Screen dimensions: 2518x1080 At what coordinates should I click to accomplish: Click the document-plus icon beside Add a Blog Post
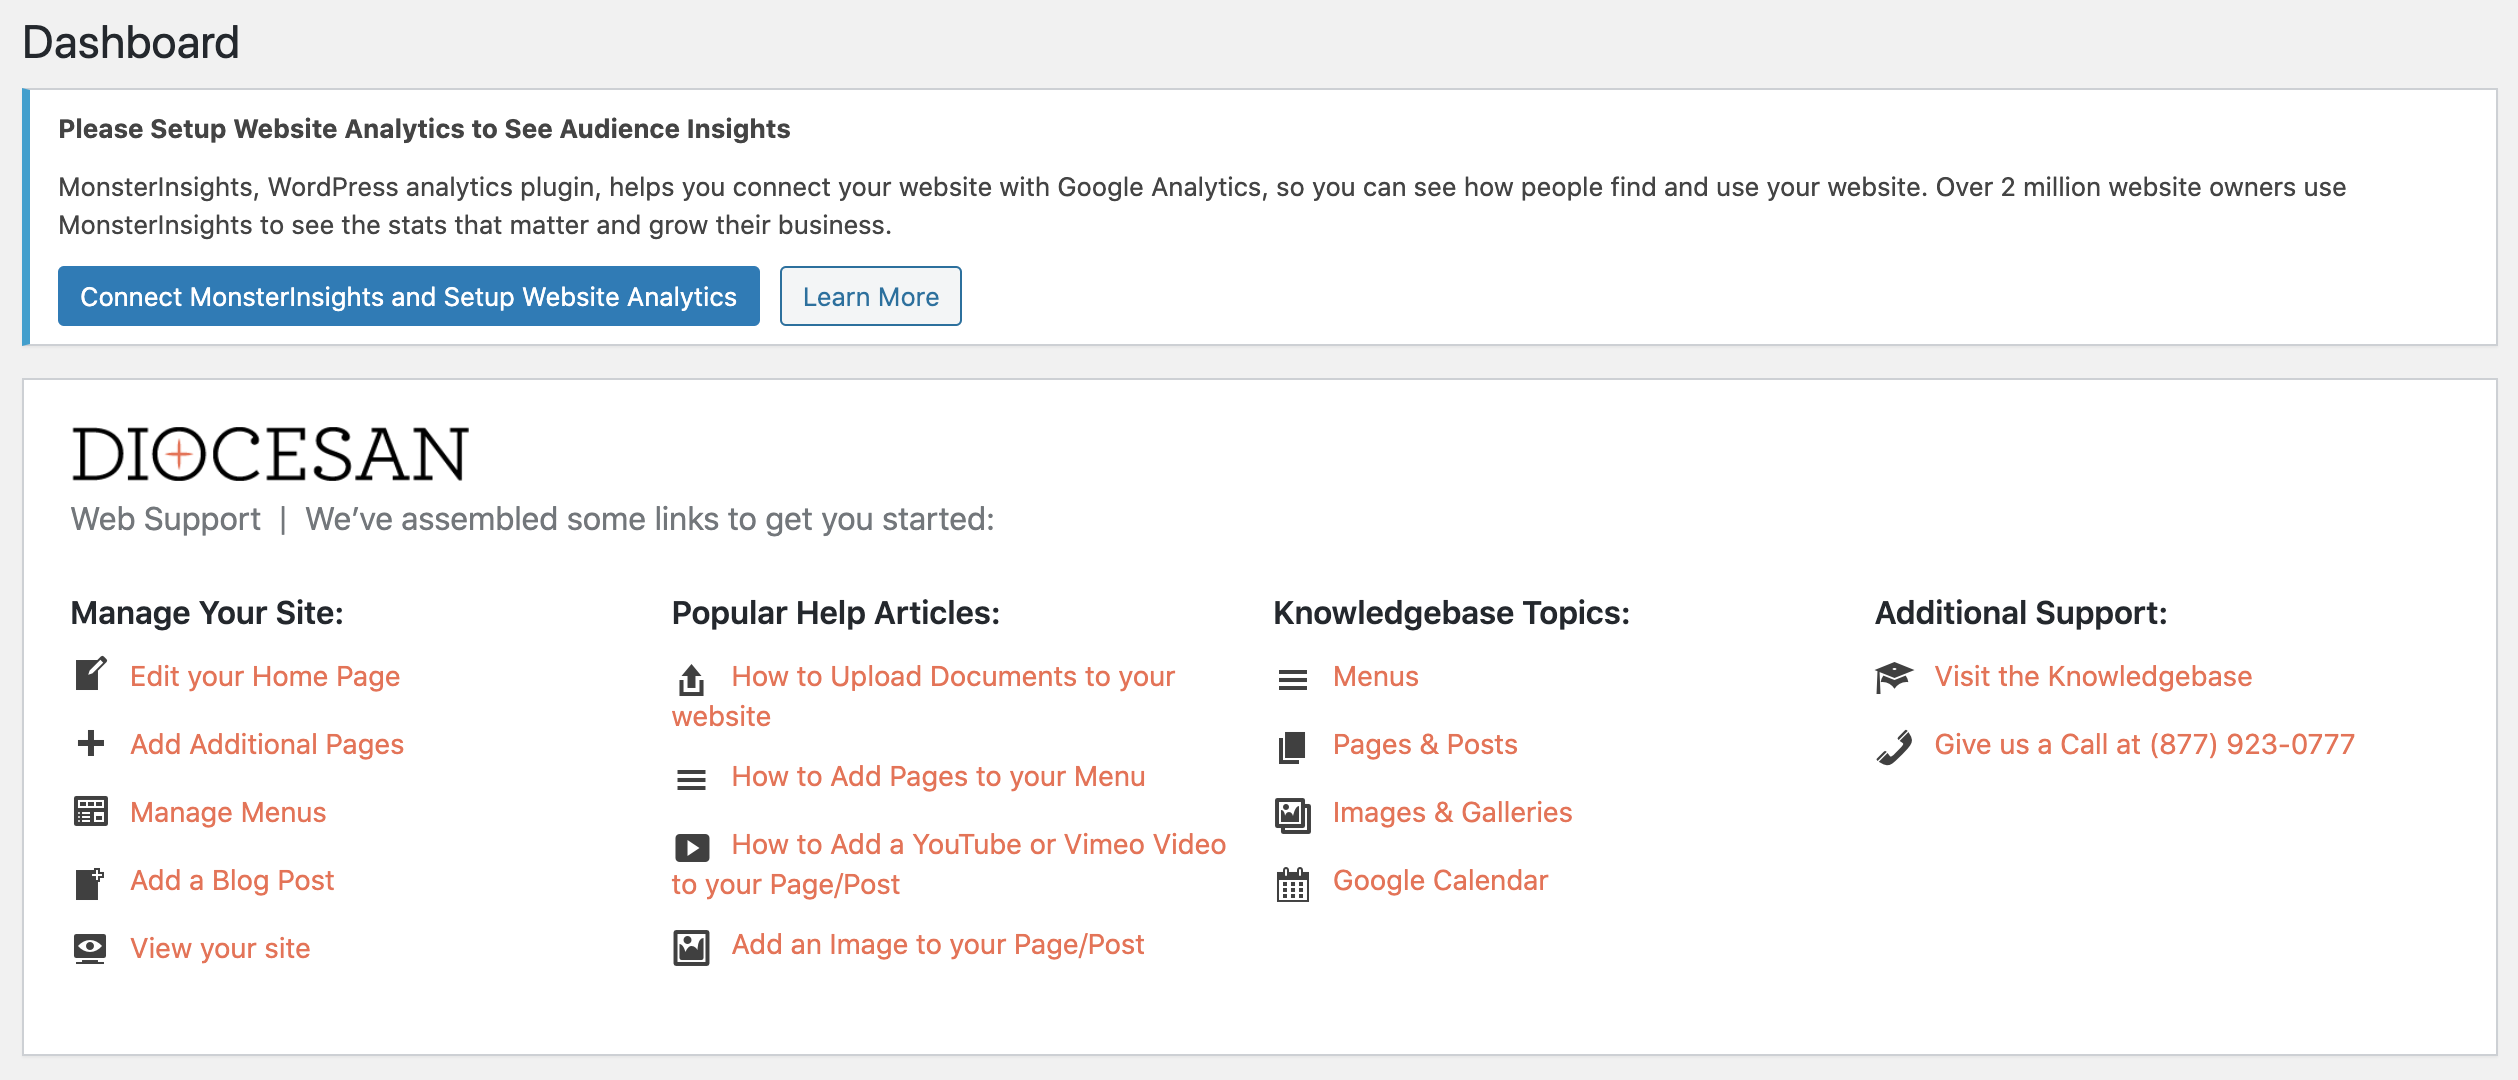click(x=91, y=882)
